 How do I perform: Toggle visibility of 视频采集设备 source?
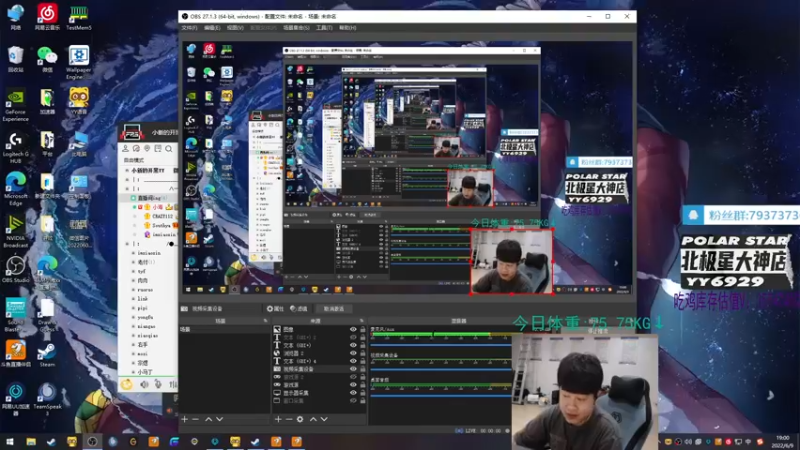click(x=353, y=369)
